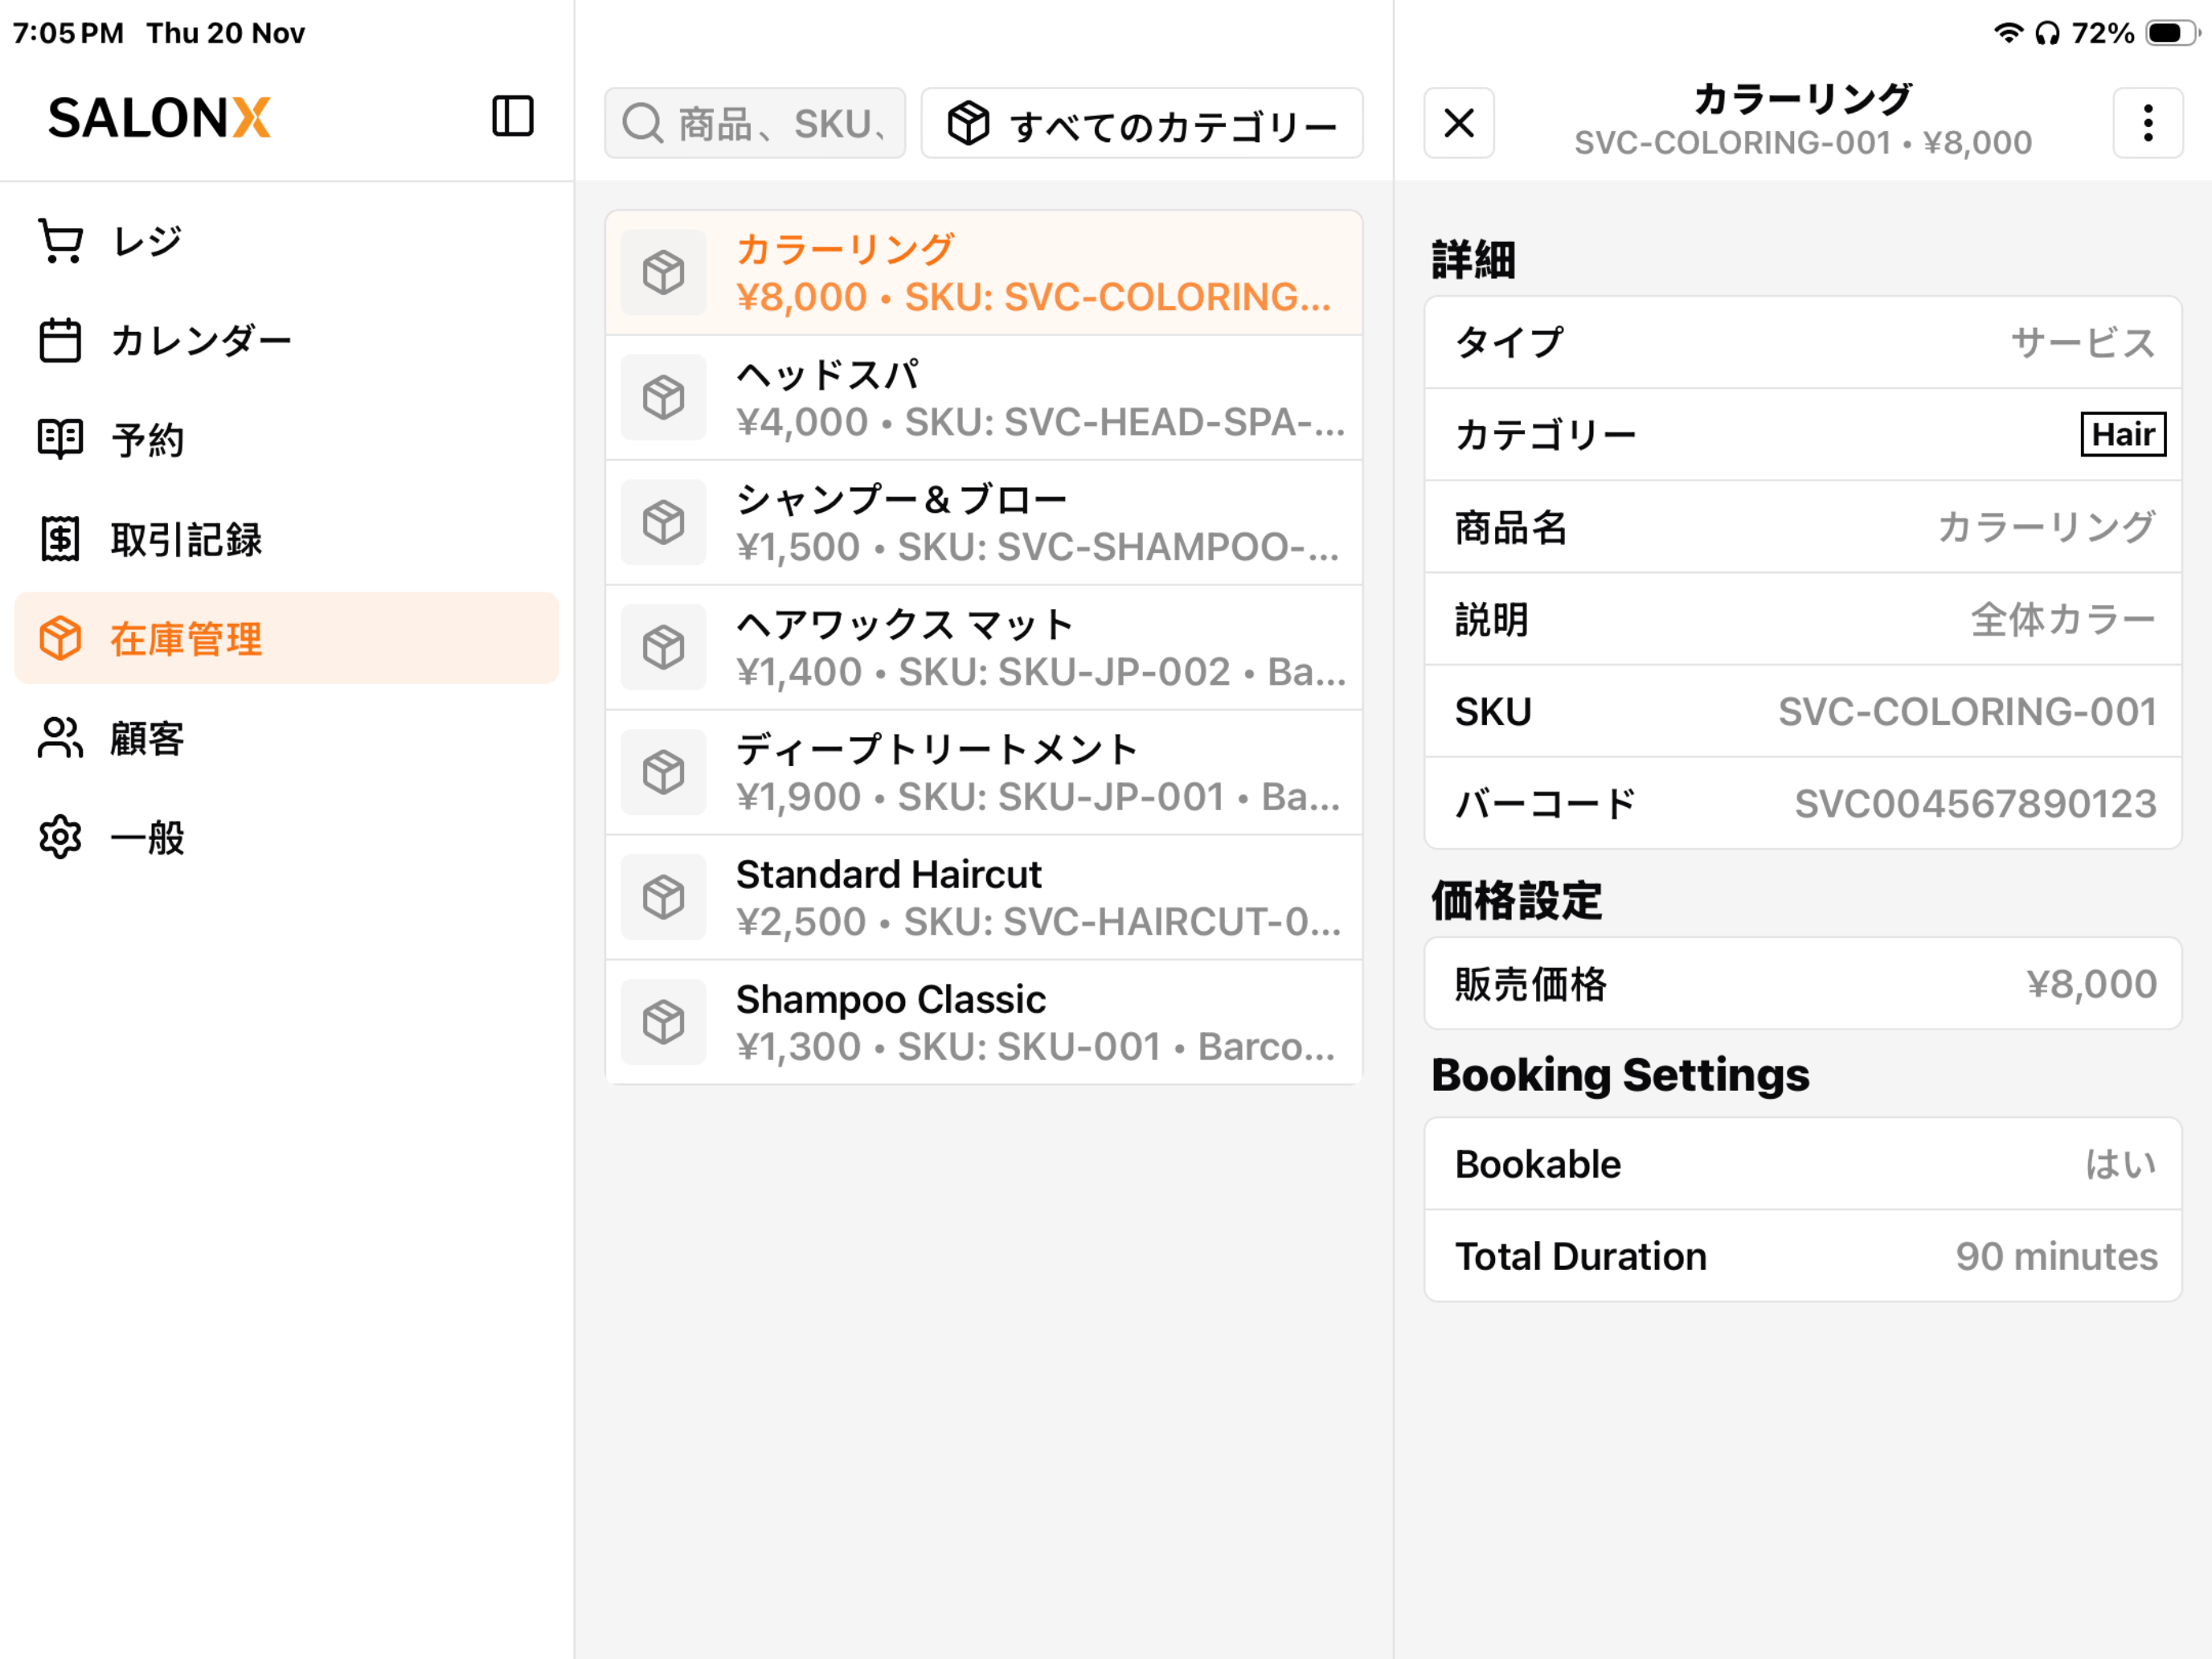Focus the 商品、SKU search field
Screen dimensions: 2212x1659
coord(755,123)
